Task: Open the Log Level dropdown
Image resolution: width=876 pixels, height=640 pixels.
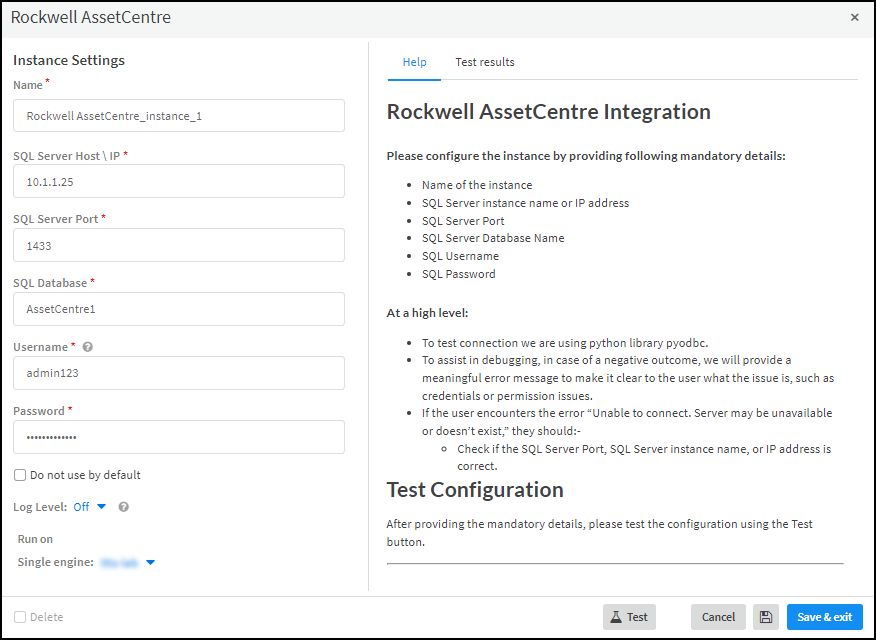Action: (x=90, y=507)
